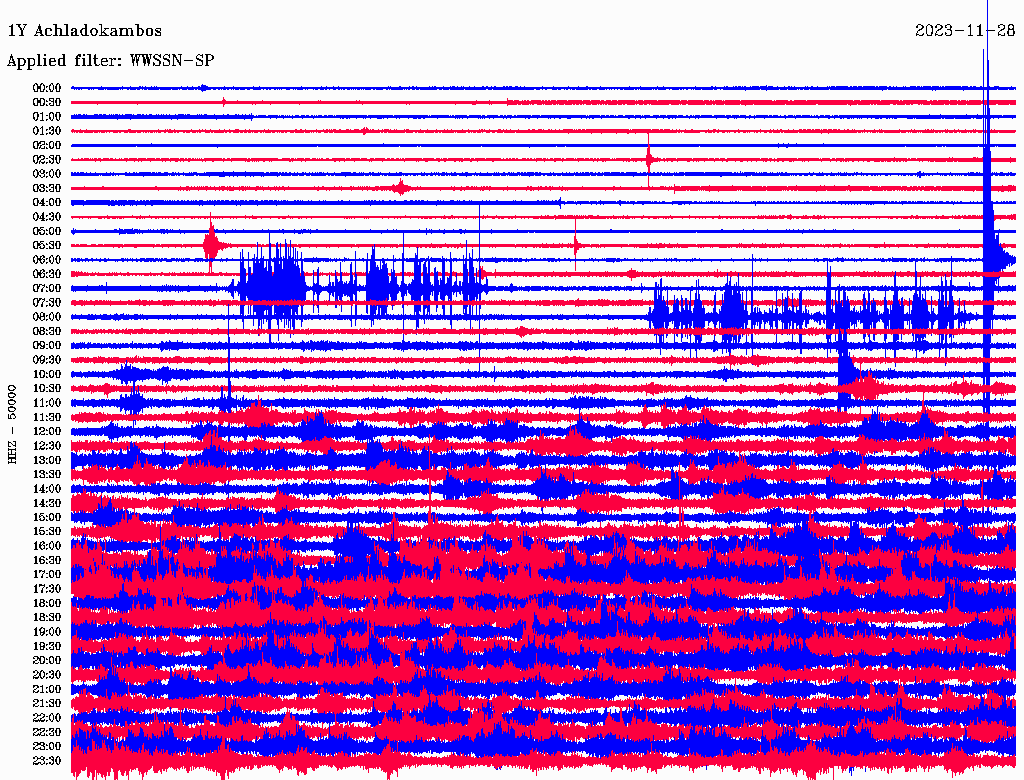Click the red spike on the 02:30 trace
Viewport: 1024px width, 780px height.
pos(649,159)
